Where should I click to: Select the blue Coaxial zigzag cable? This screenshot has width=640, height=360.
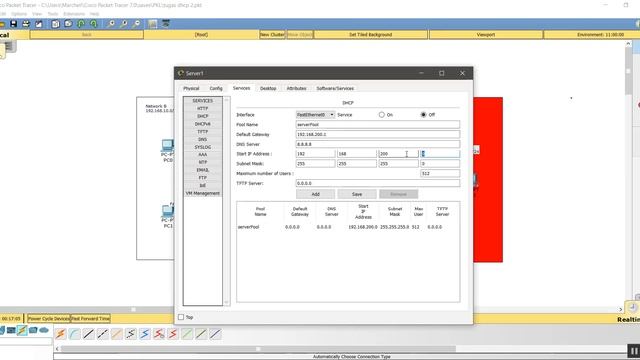(x=145, y=334)
